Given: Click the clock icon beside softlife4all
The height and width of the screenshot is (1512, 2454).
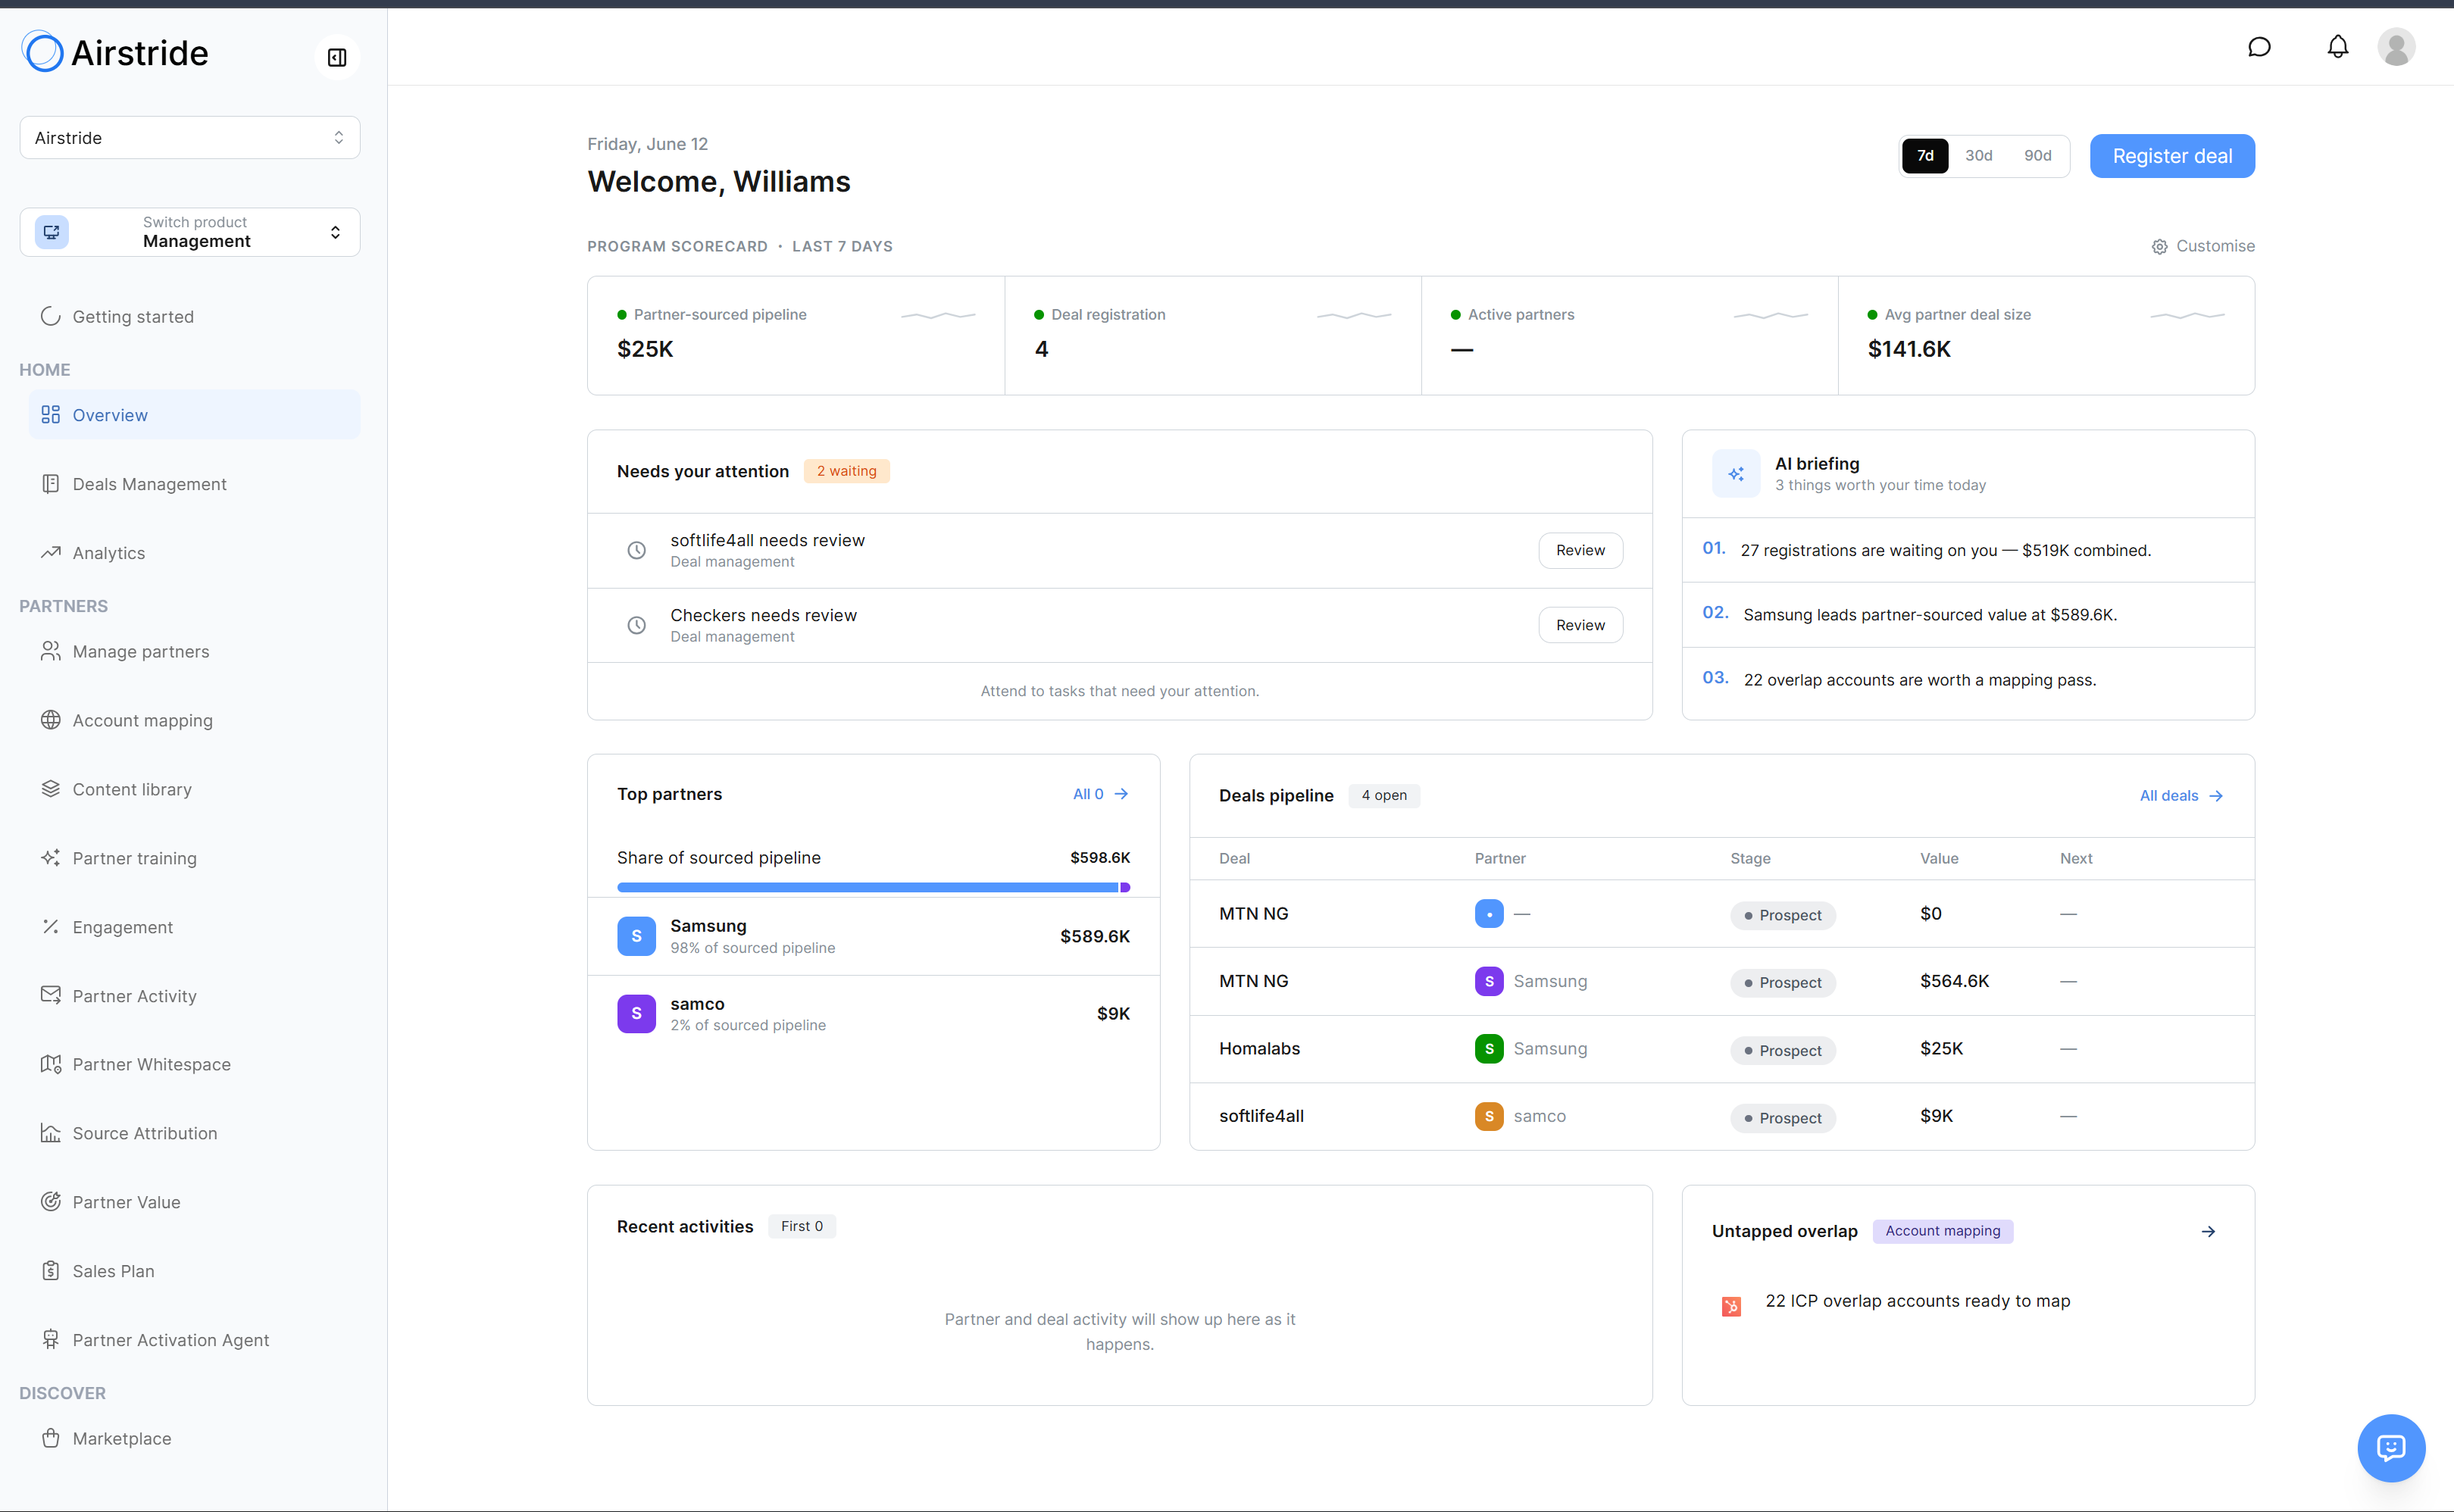Looking at the screenshot, I should [636, 550].
